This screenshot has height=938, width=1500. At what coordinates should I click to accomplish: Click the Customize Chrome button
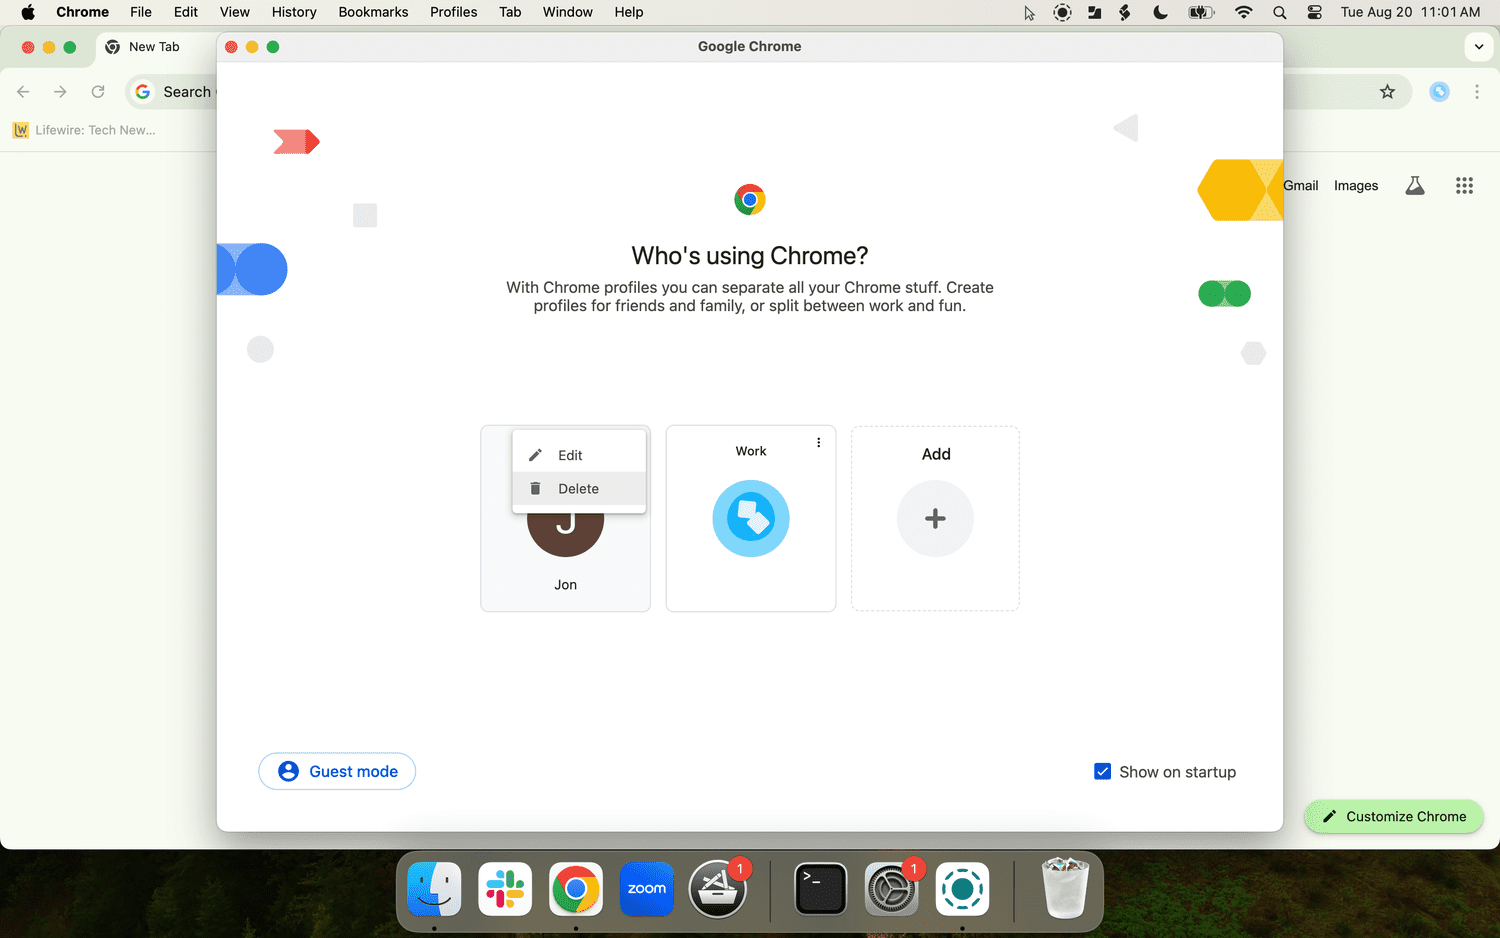point(1394,816)
